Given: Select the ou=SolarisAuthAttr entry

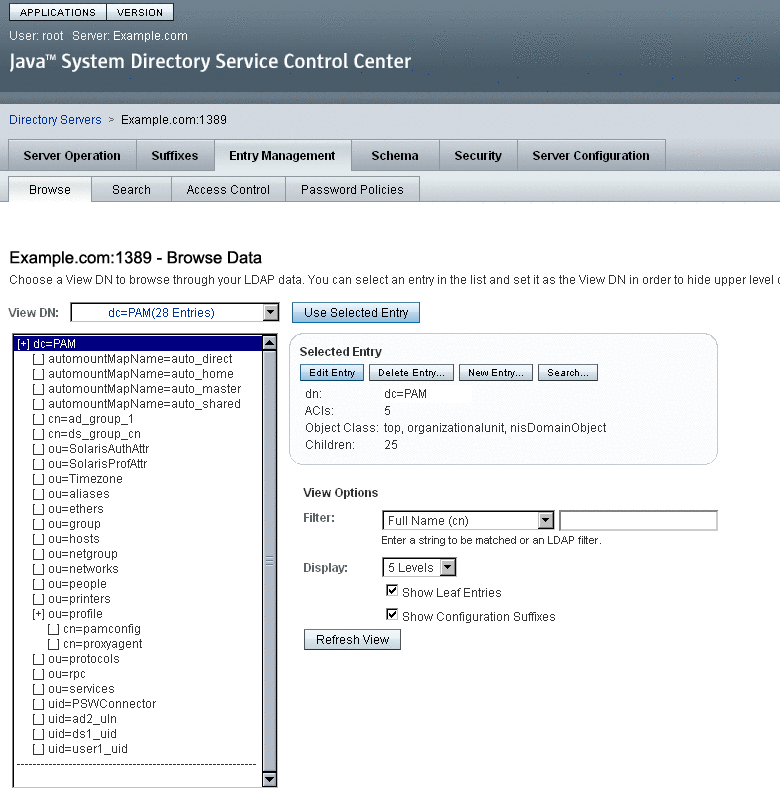Looking at the screenshot, I should [98, 449].
